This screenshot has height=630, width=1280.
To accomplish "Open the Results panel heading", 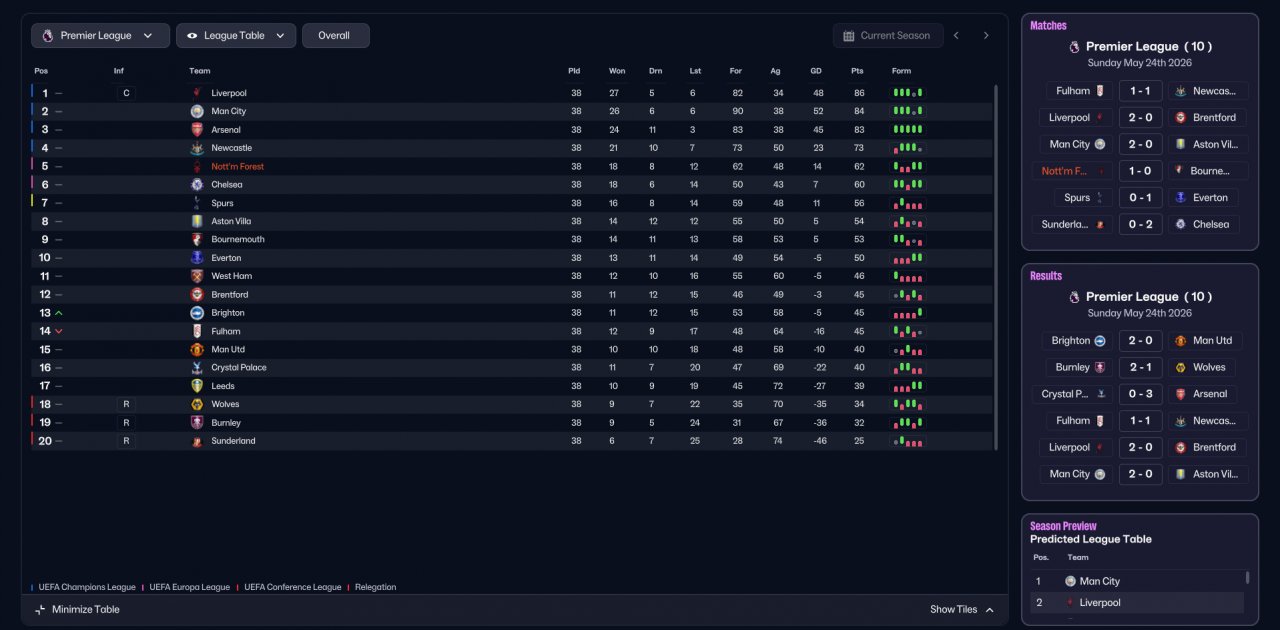I will click(x=1046, y=276).
